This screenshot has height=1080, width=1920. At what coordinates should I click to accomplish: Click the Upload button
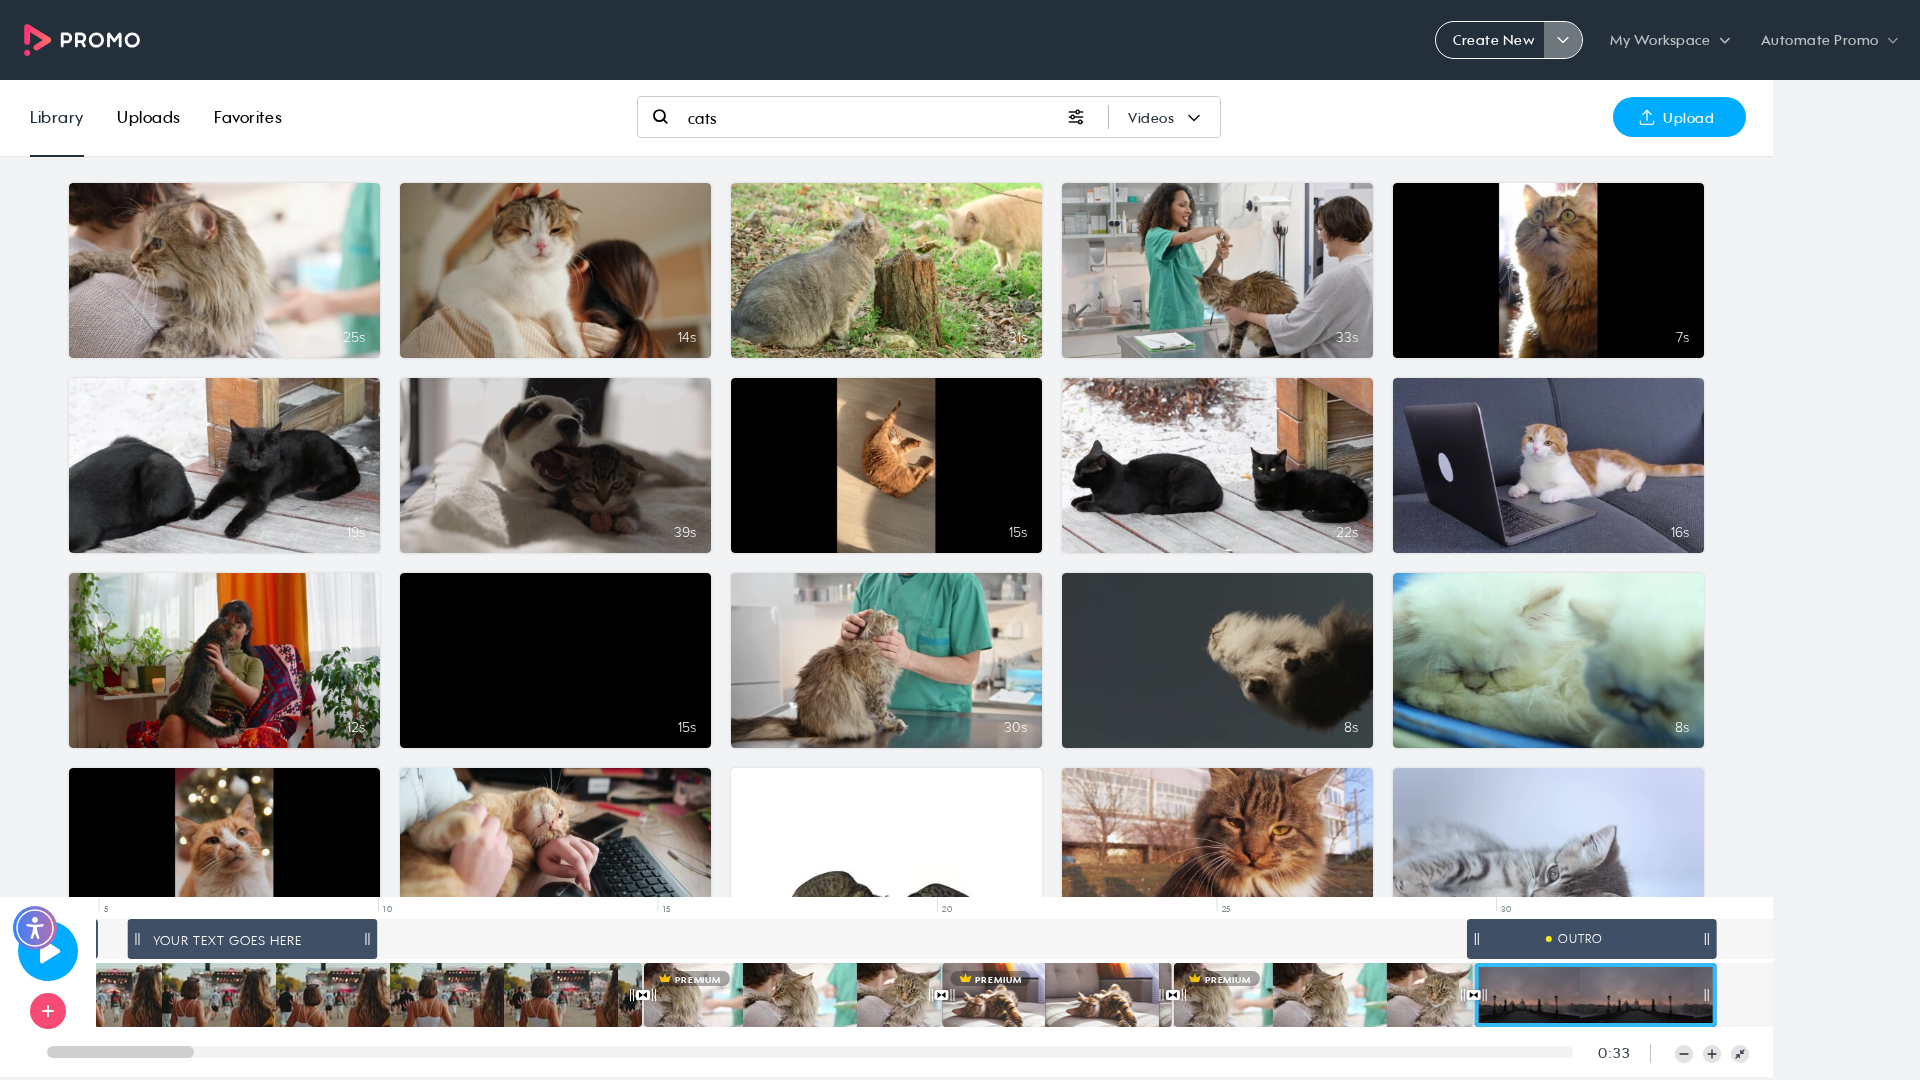tap(1679, 117)
